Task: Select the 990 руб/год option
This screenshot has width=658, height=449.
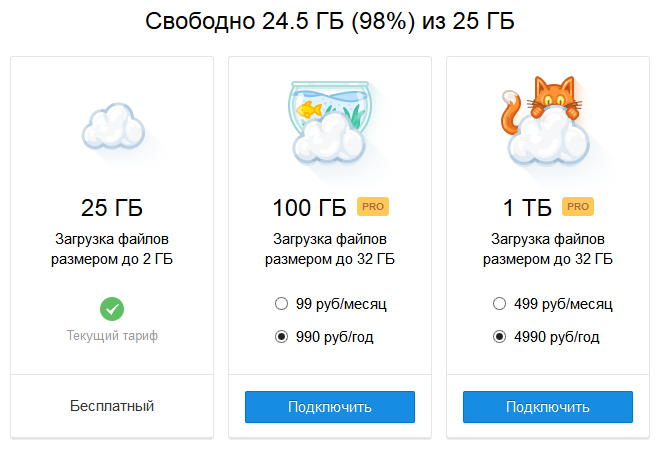Action: [x=282, y=337]
